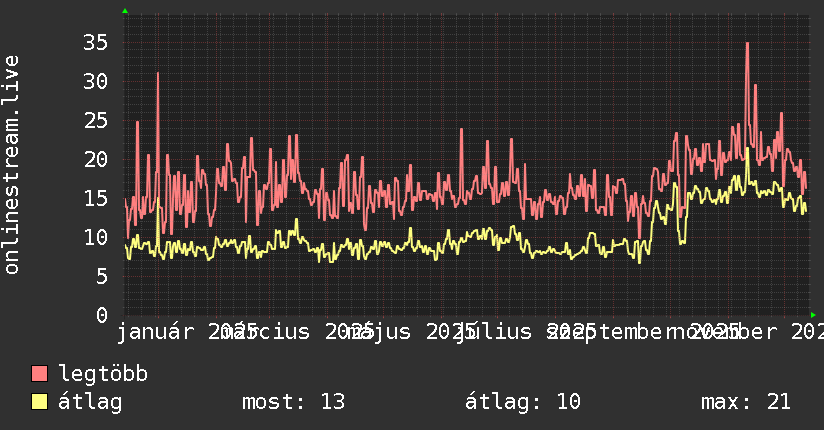Click the green arrow ending the x-axis
This screenshot has height=430, width=824.
813,315
